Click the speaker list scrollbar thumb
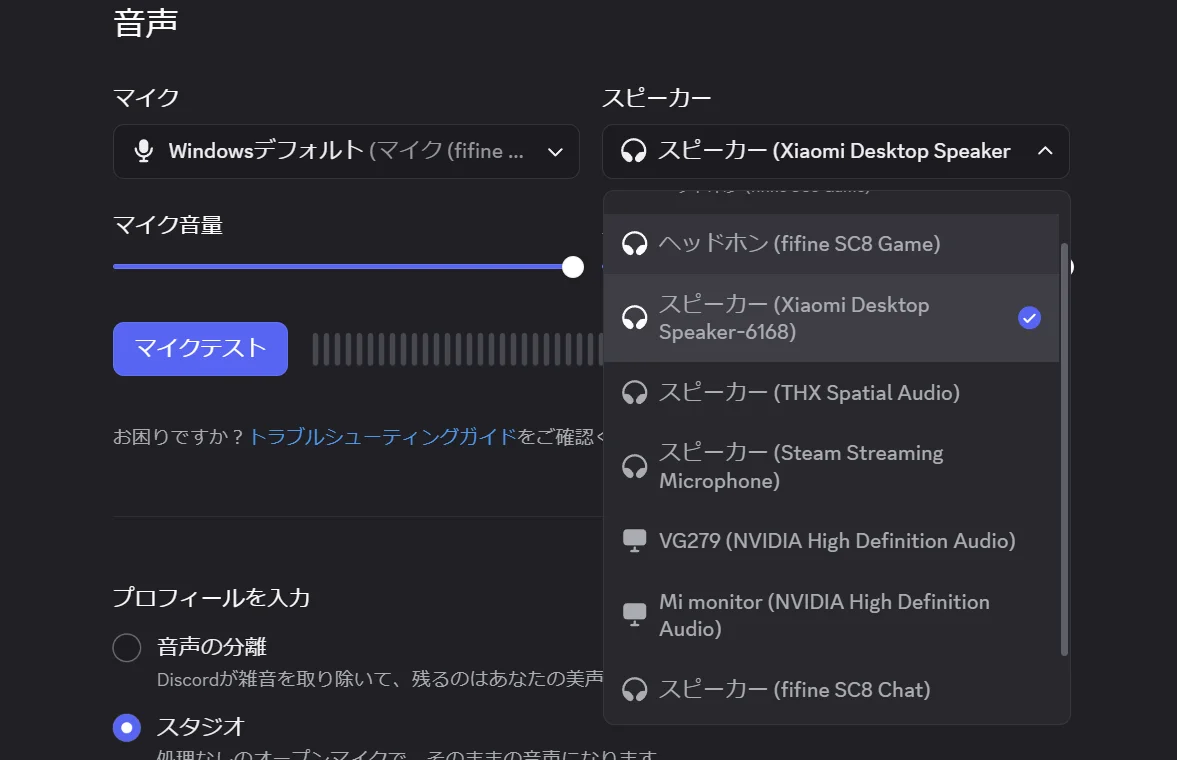 point(1064,449)
